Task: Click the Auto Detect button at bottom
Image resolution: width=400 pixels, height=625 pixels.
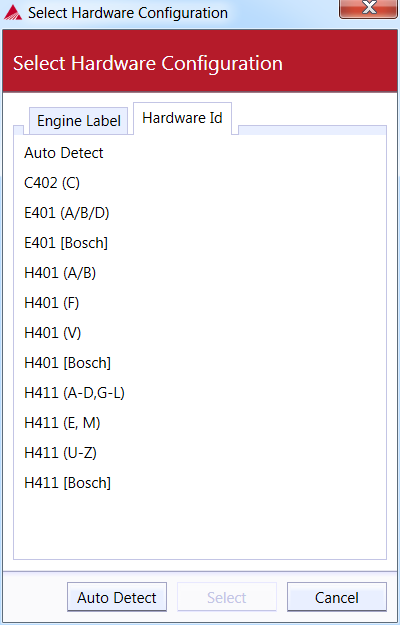Action: (117, 597)
